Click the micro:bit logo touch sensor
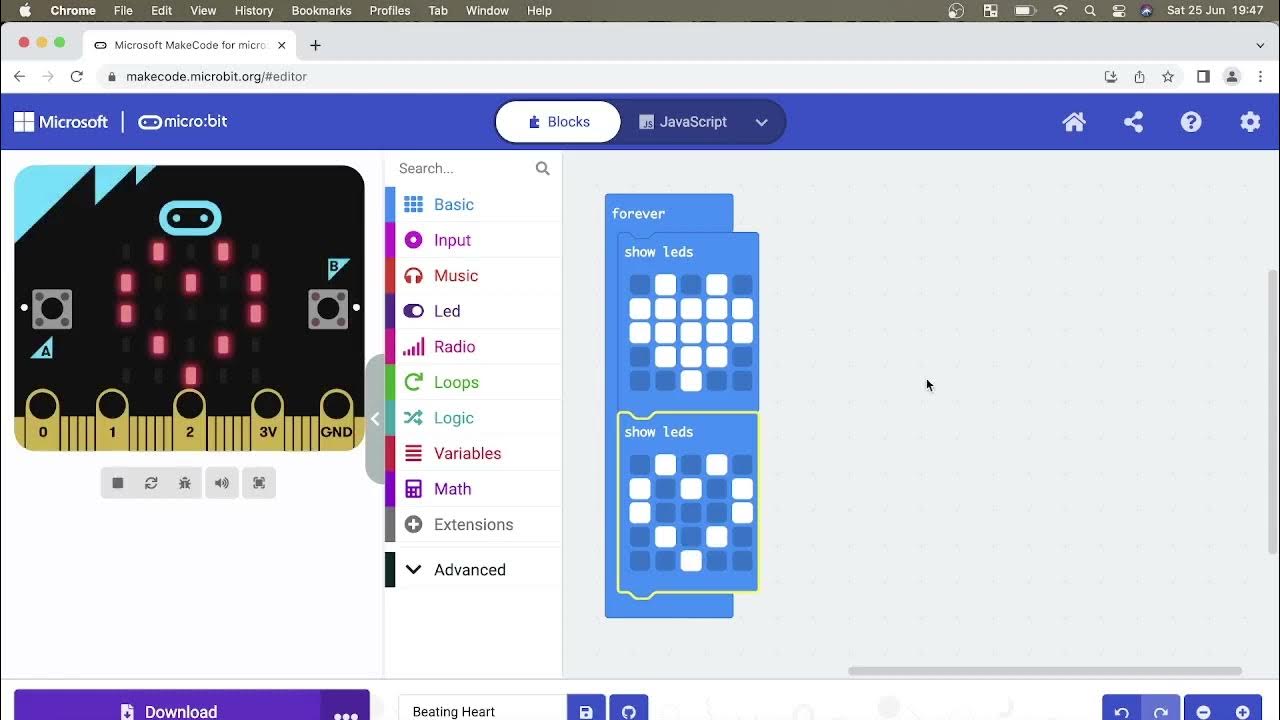This screenshot has width=1280, height=720. tap(190, 217)
